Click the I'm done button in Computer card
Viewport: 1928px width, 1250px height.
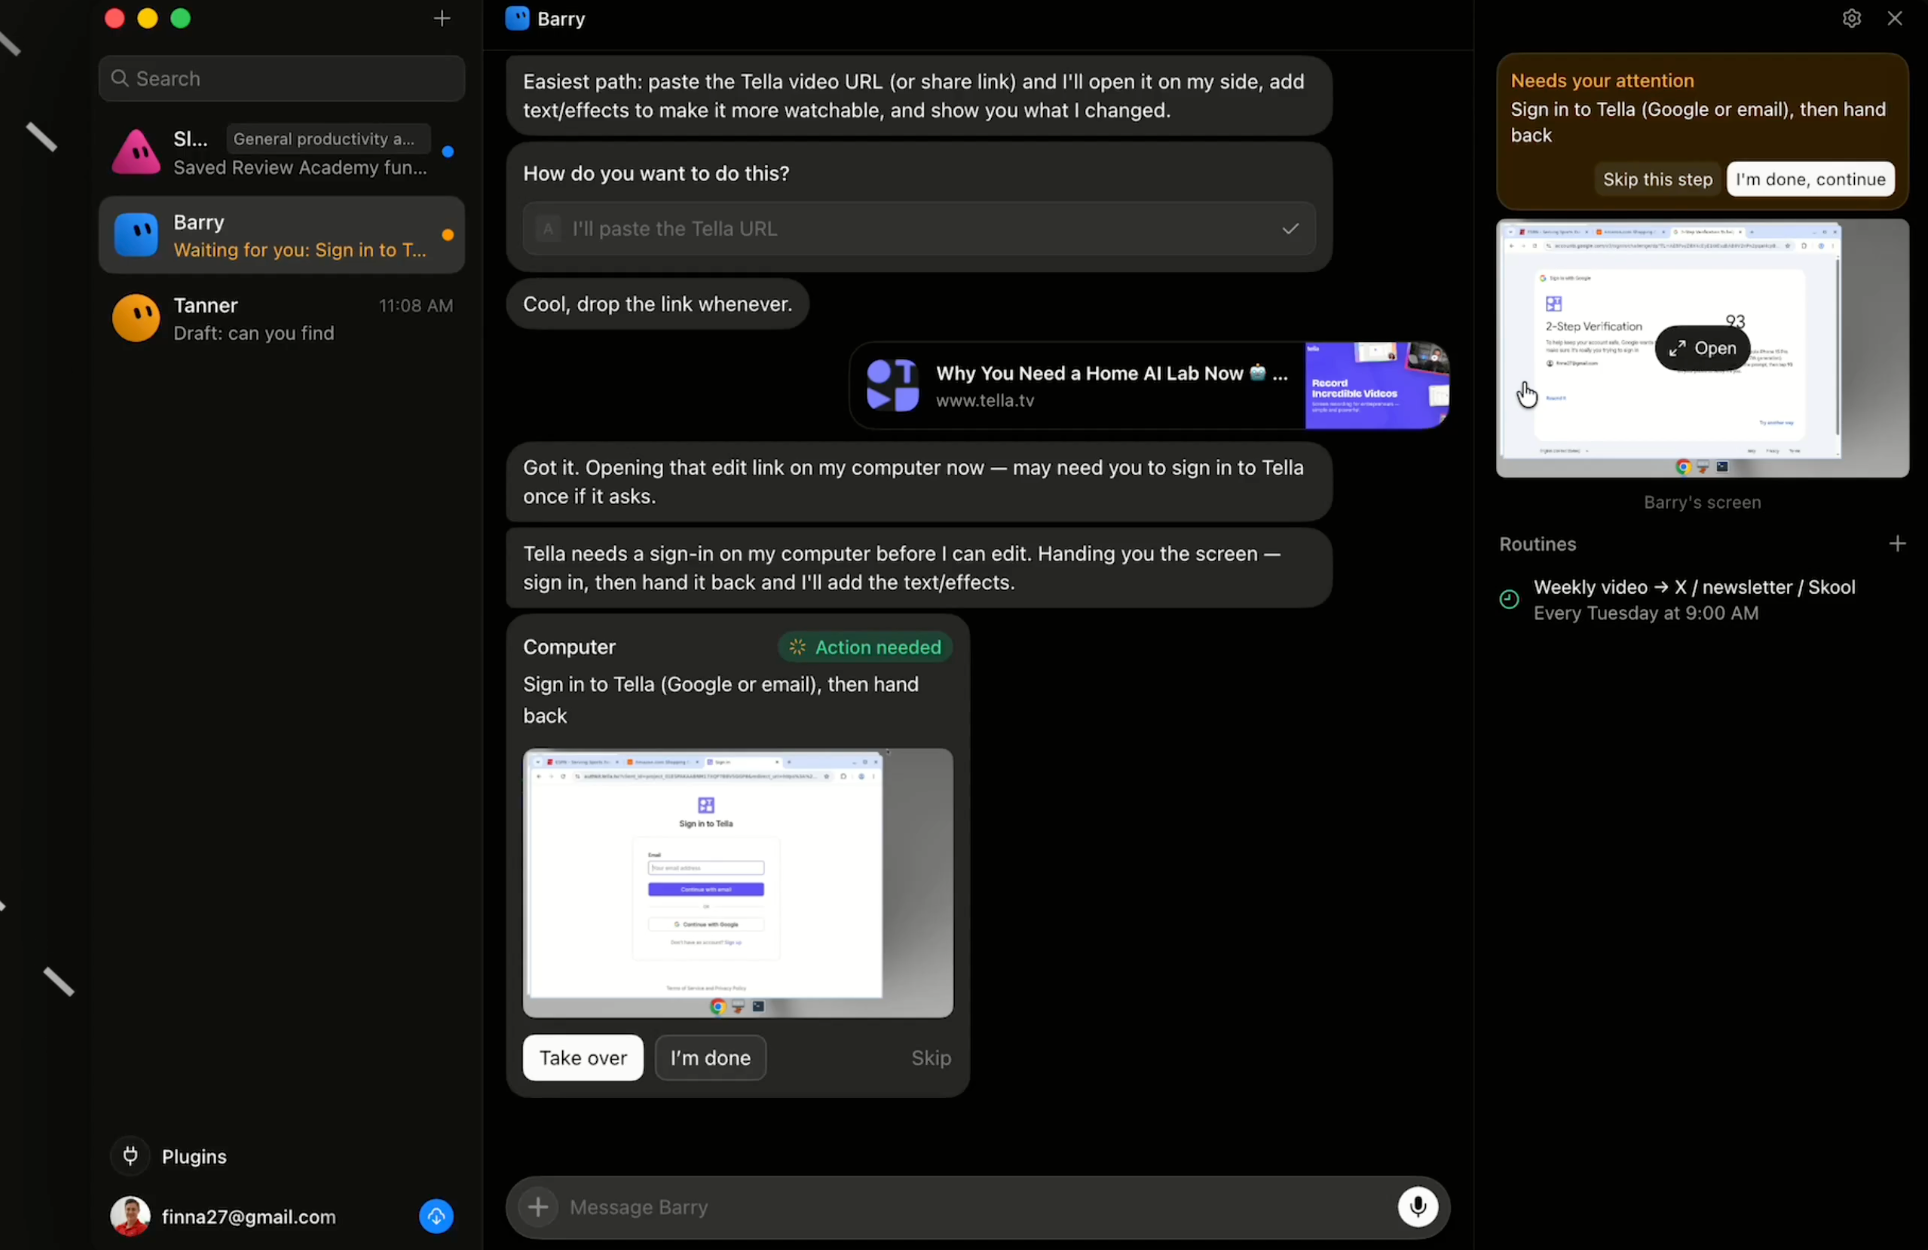pos(710,1057)
